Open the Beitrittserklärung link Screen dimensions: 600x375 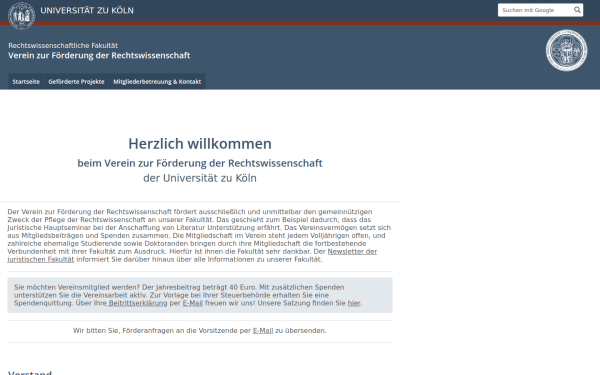click(138, 303)
